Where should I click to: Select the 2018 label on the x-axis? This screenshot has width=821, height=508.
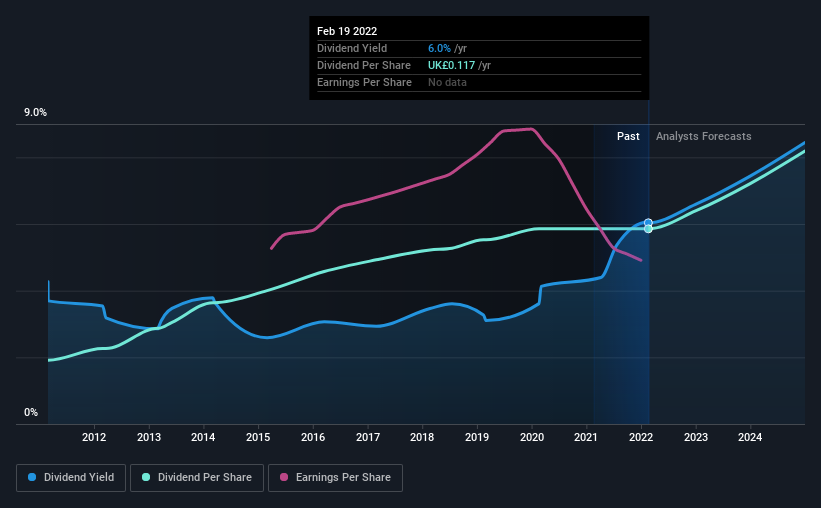point(422,437)
